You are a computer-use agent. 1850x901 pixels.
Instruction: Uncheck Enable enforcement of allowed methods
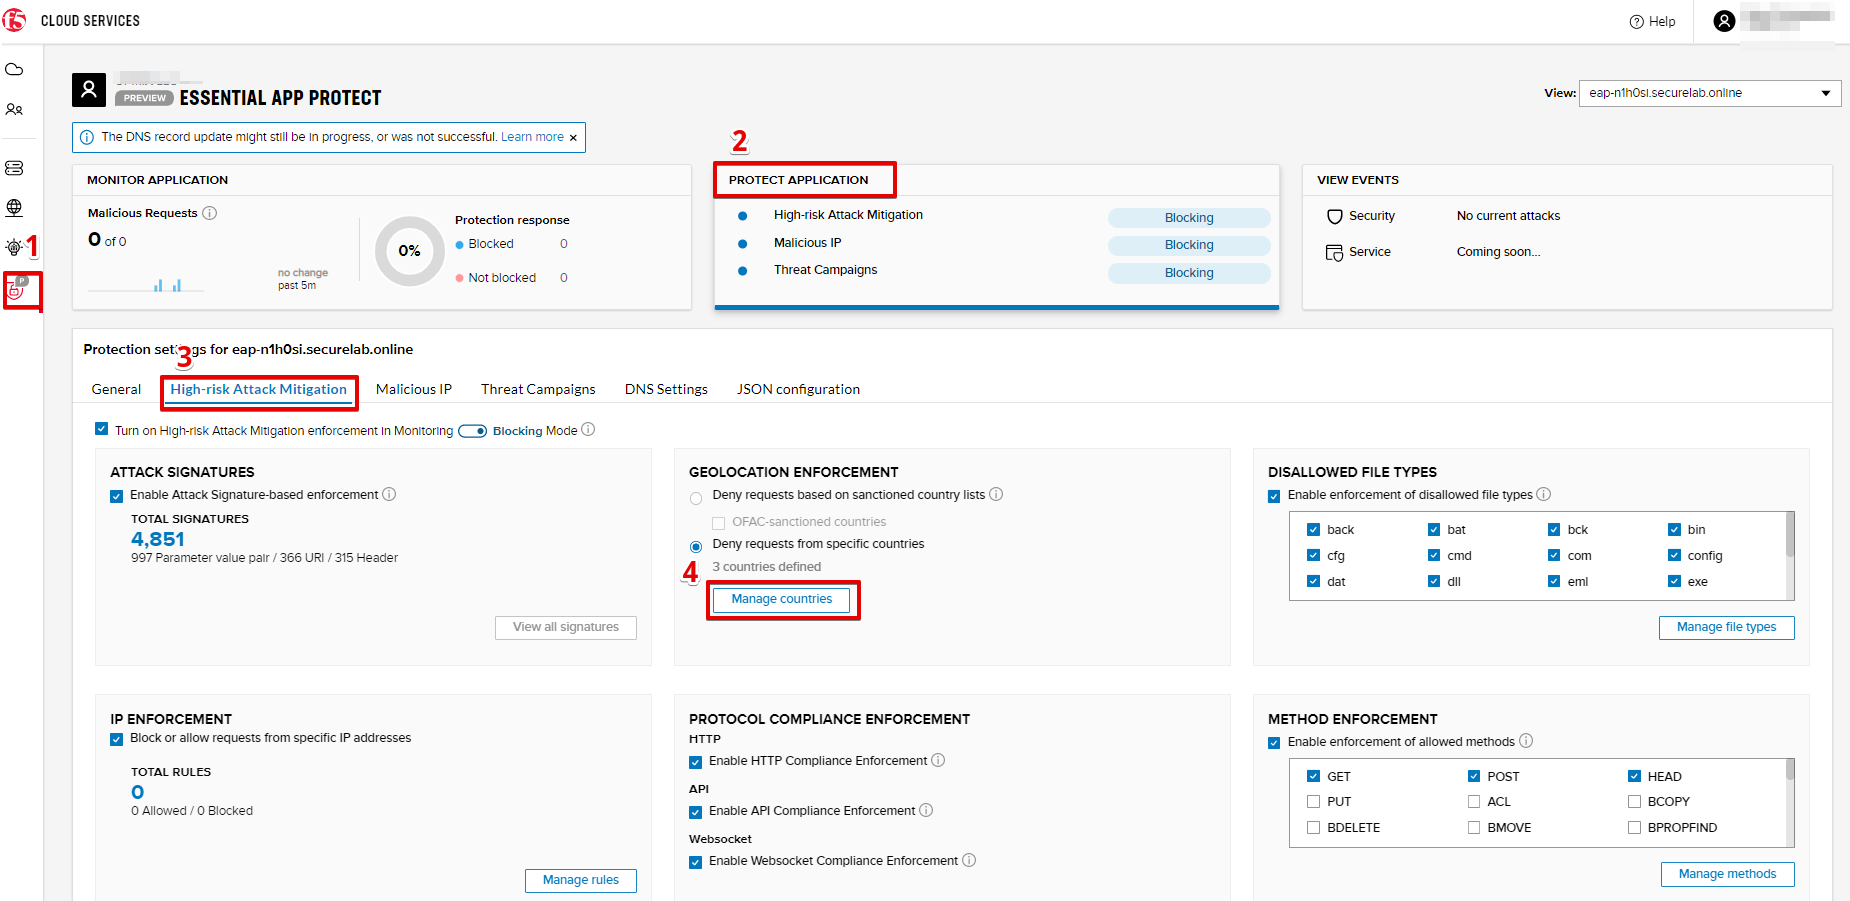(x=1274, y=743)
